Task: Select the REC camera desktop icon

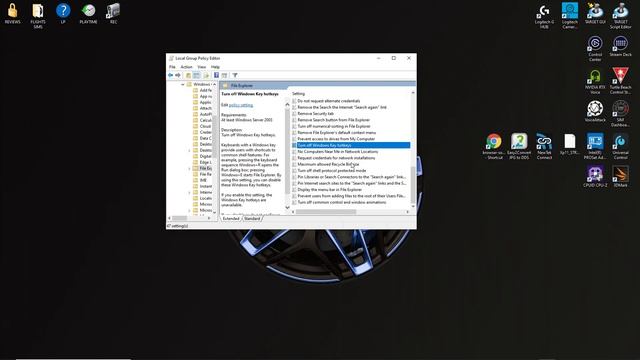Action: tap(113, 13)
